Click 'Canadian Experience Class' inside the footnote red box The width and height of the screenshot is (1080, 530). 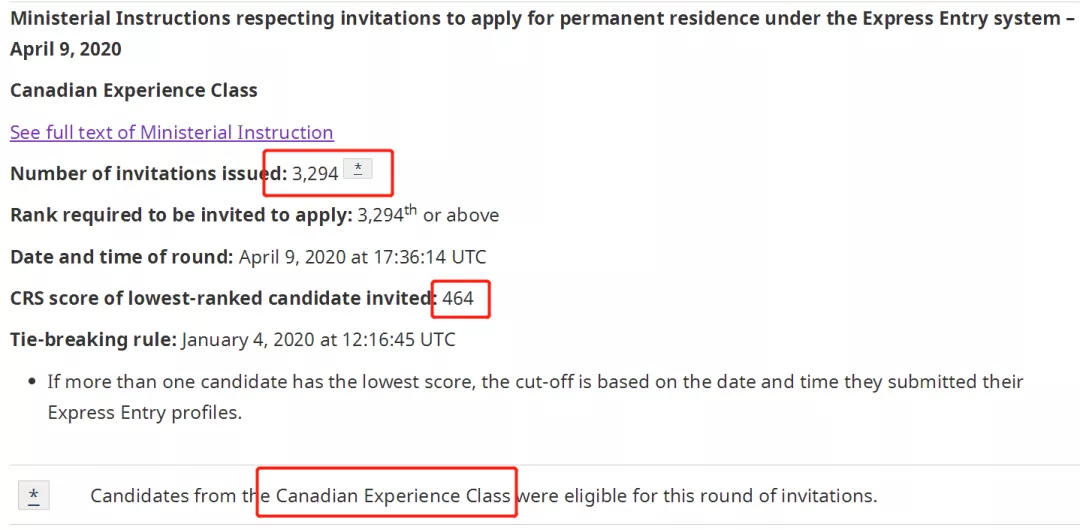coord(393,496)
